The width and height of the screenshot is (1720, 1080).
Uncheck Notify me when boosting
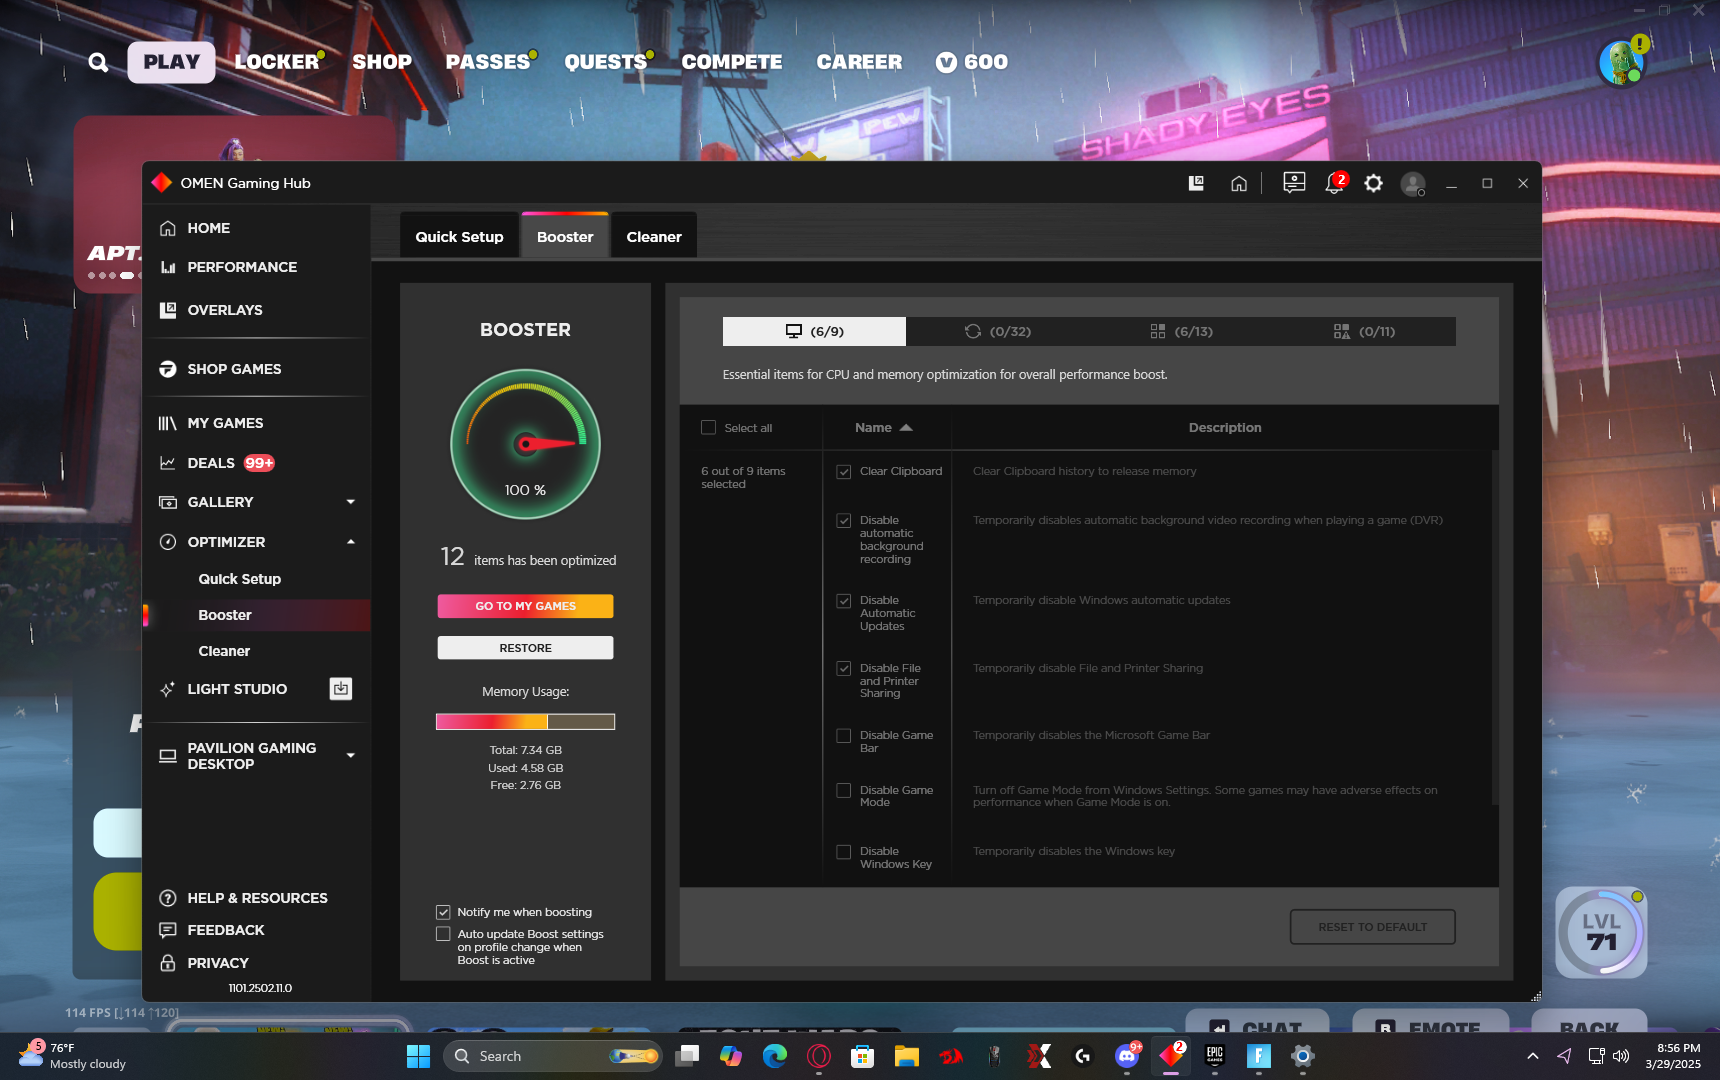pyautogui.click(x=443, y=912)
